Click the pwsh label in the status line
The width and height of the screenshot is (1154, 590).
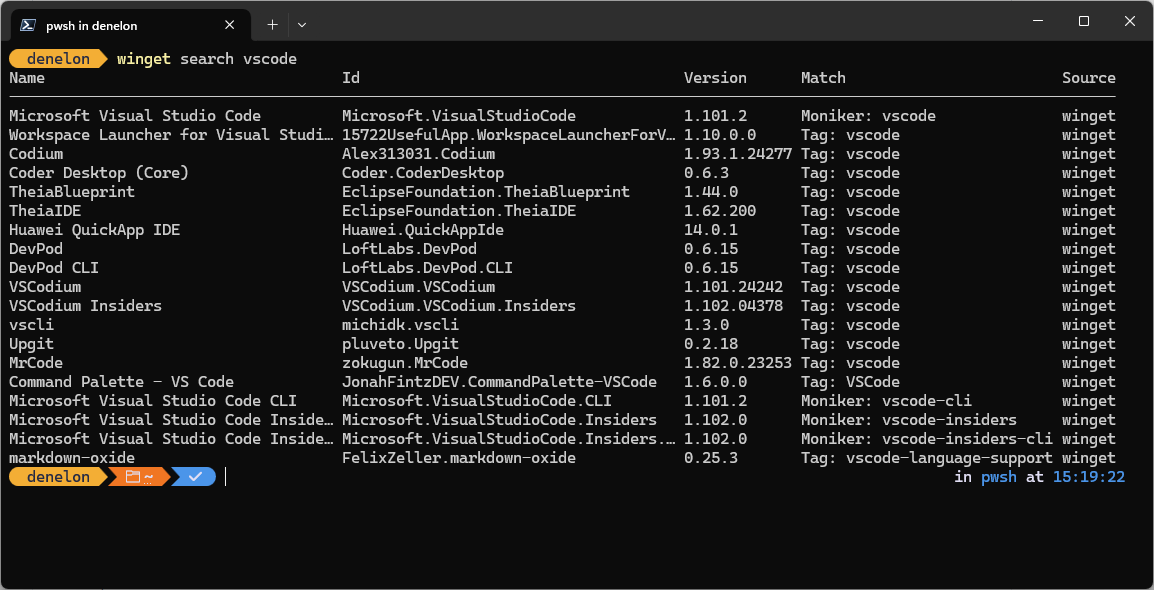click(998, 477)
